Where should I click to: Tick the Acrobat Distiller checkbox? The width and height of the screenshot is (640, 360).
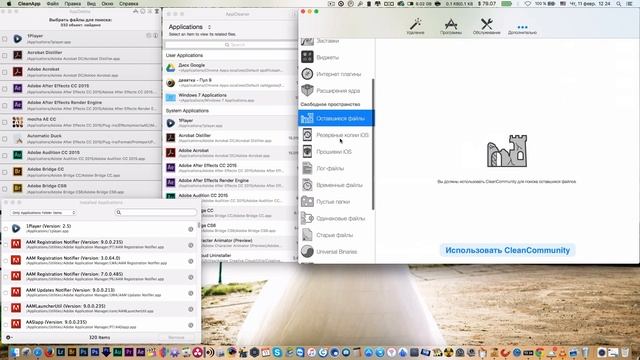5,55
